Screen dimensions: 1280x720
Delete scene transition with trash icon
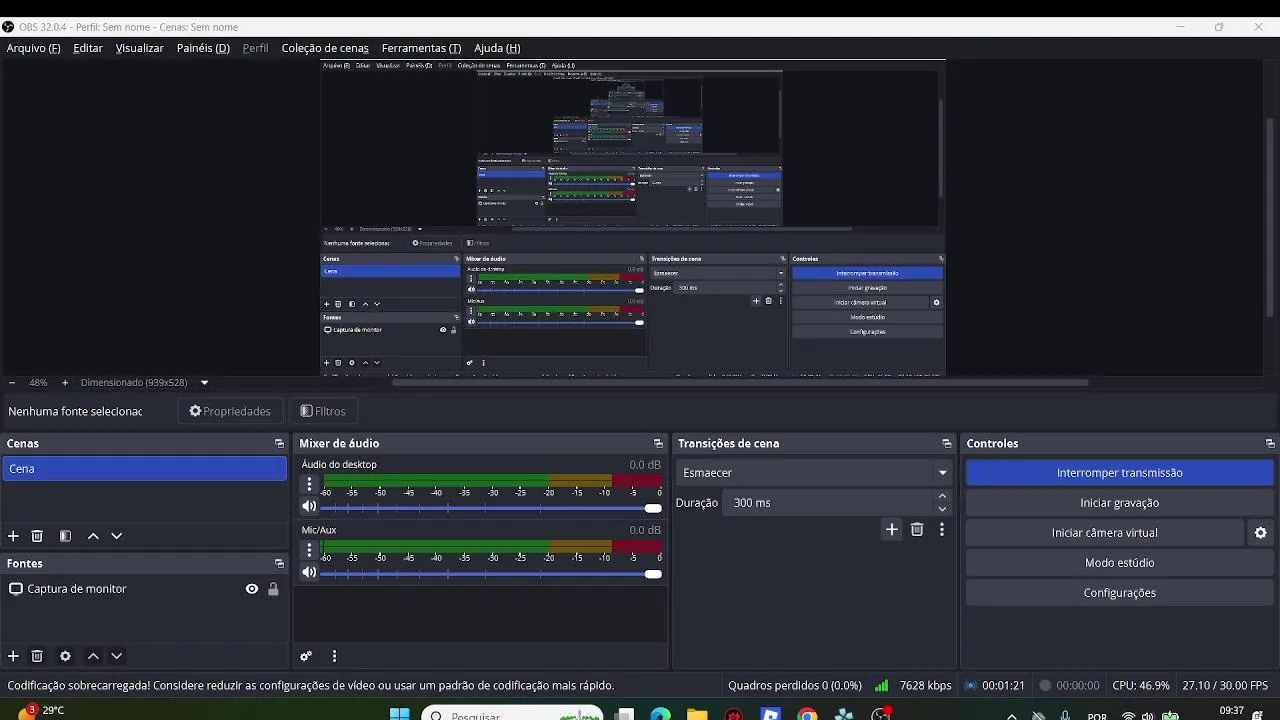pyautogui.click(x=917, y=529)
